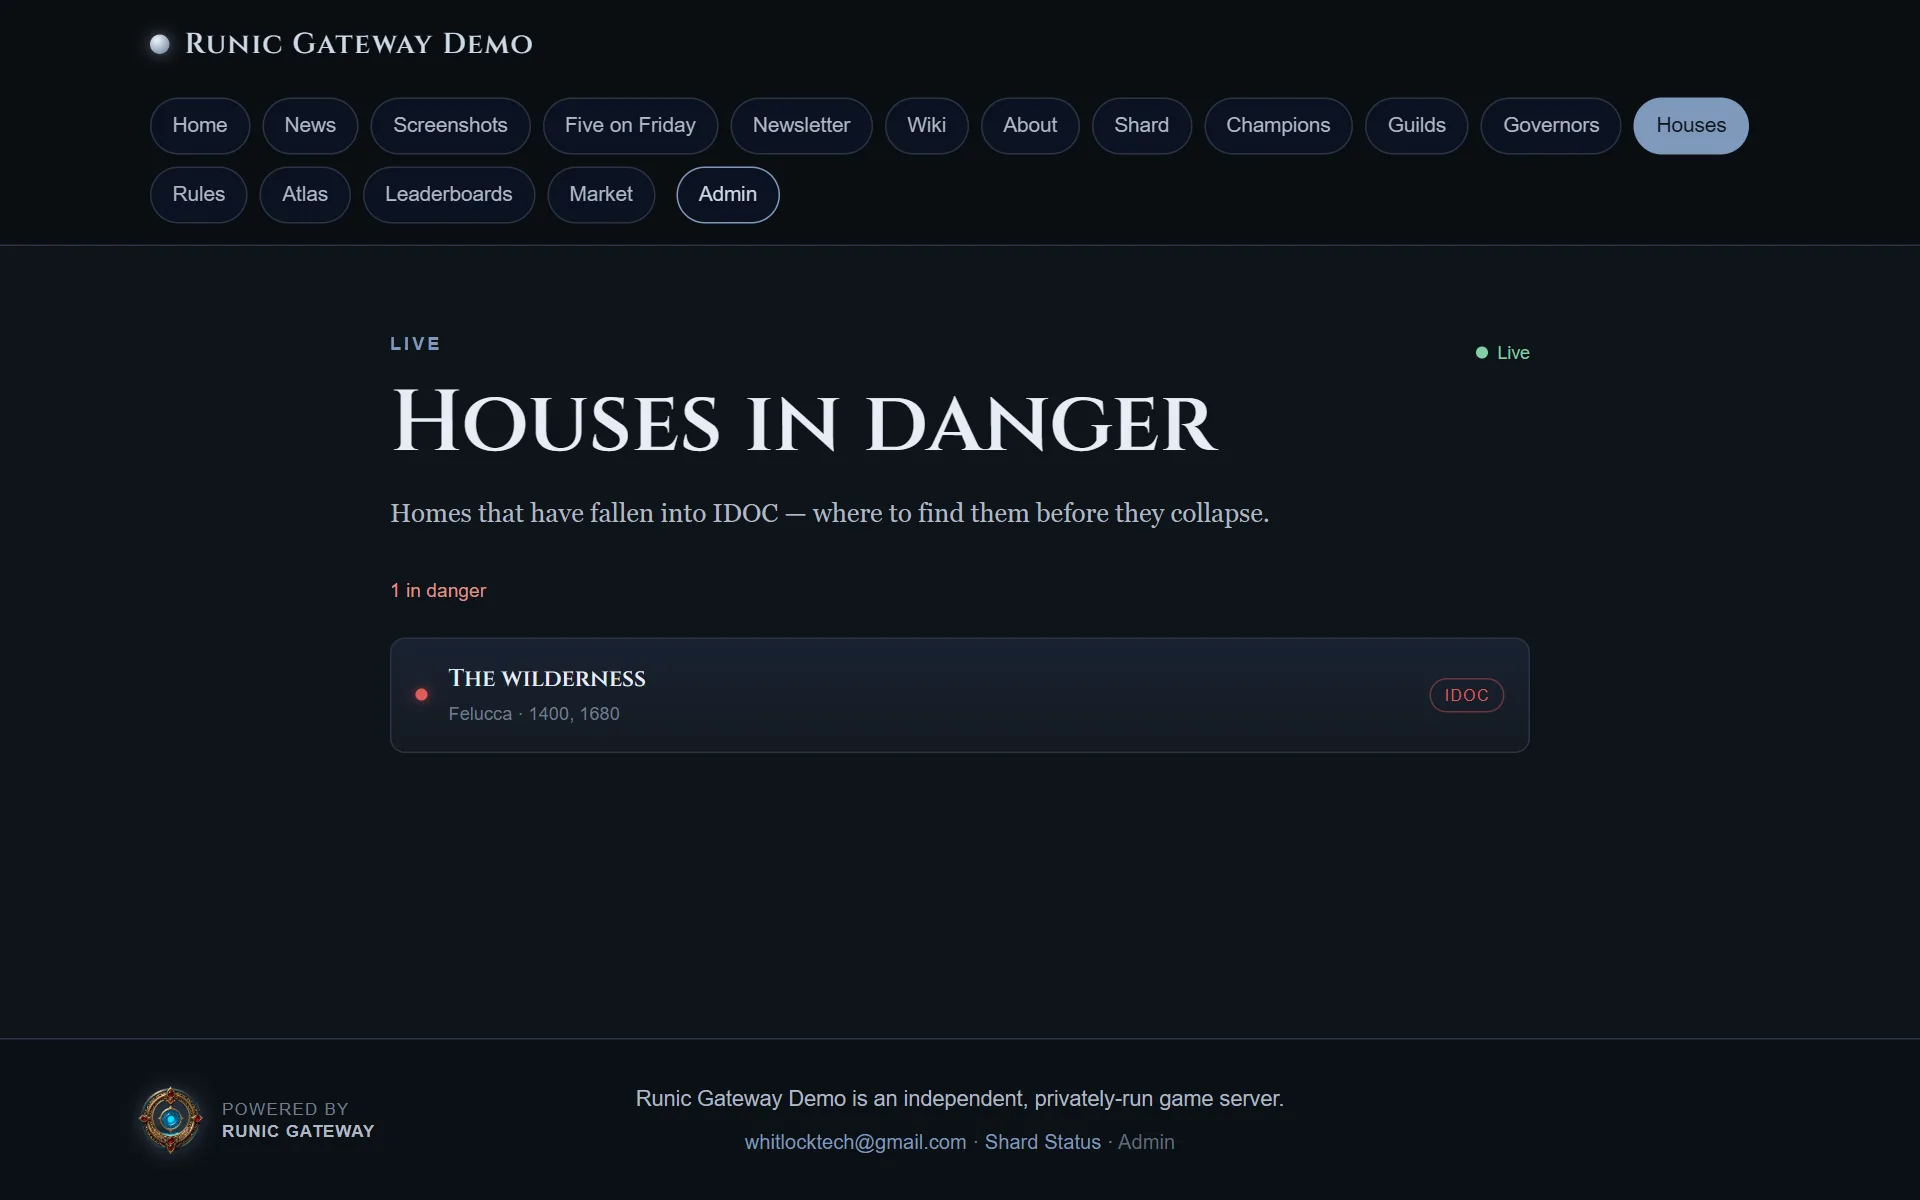Open The Wilderness house card

960,695
